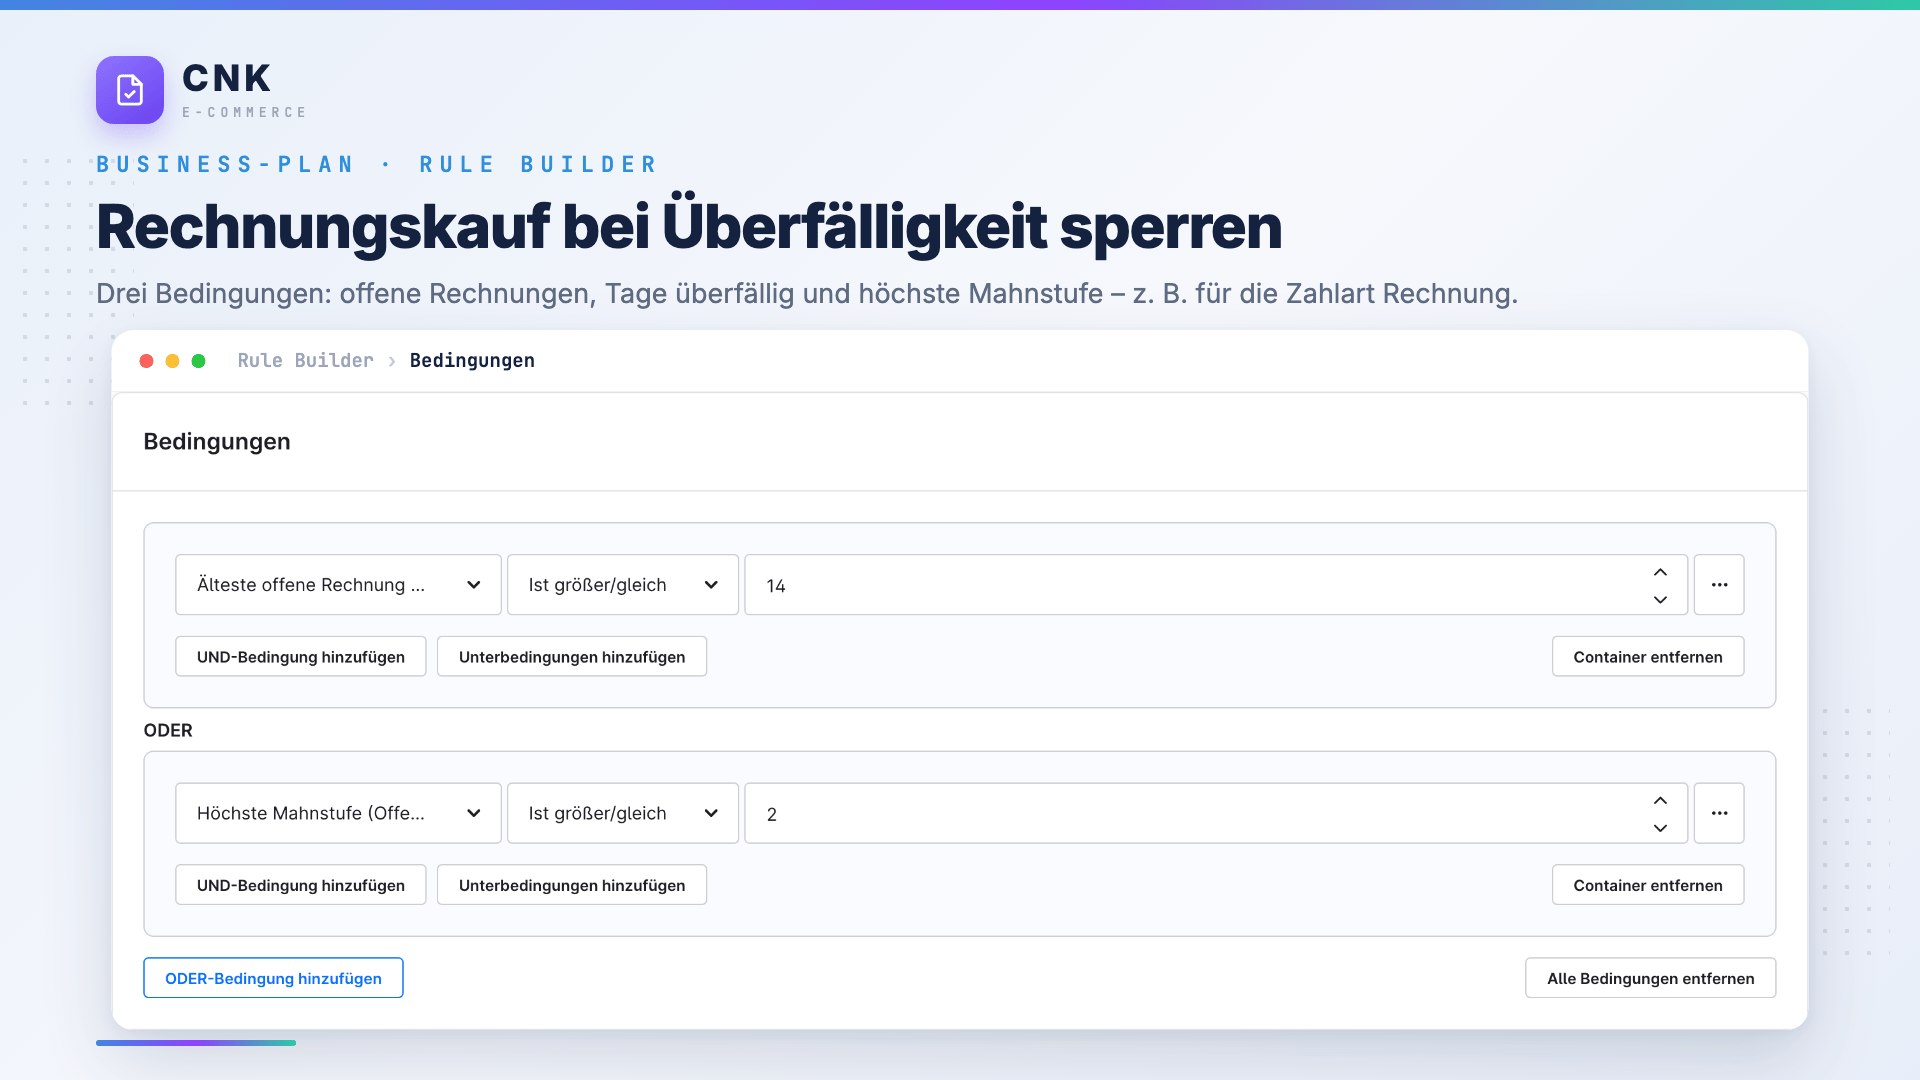Click the CNK brand name text
The width and height of the screenshot is (1920, 1080).
[227, 78]
